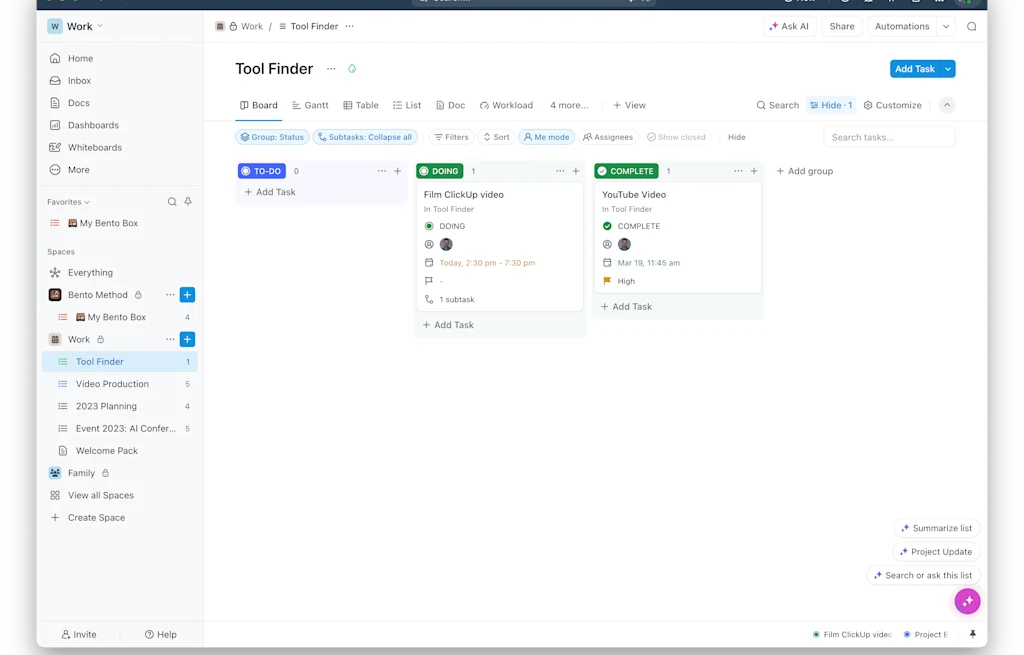The width and height of the screenshot is (1024, 655).
Task: Click Add group
Action: point(805,171)
